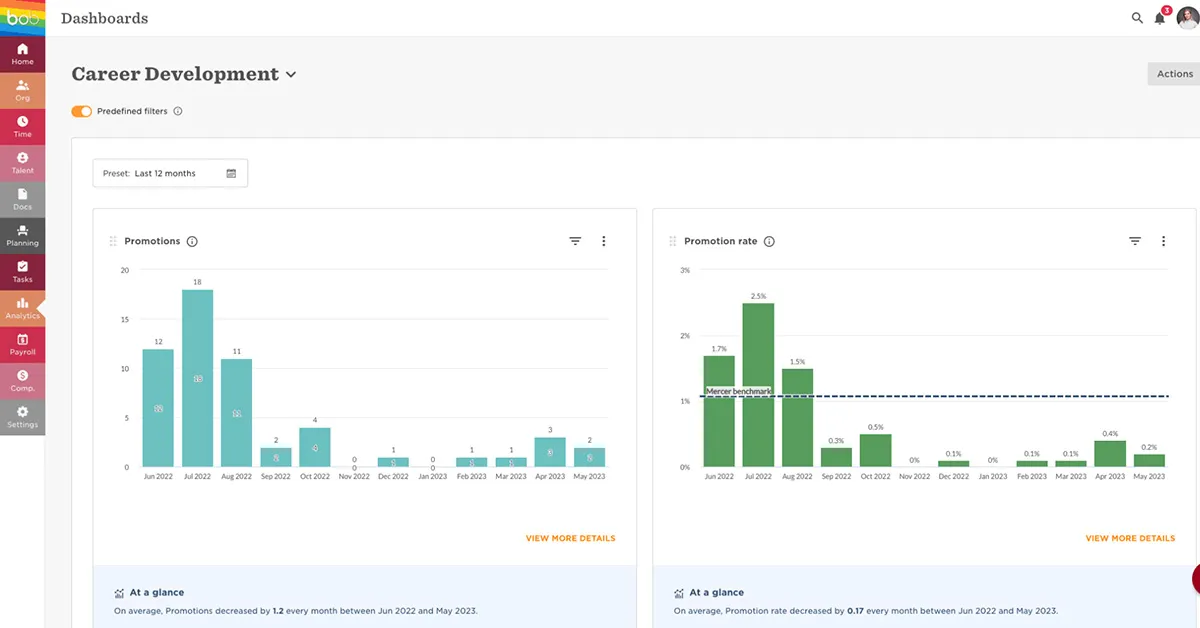
Task: Click View More Details under Promotions chart
Action: pyautogui.click(x=570, y=538)
